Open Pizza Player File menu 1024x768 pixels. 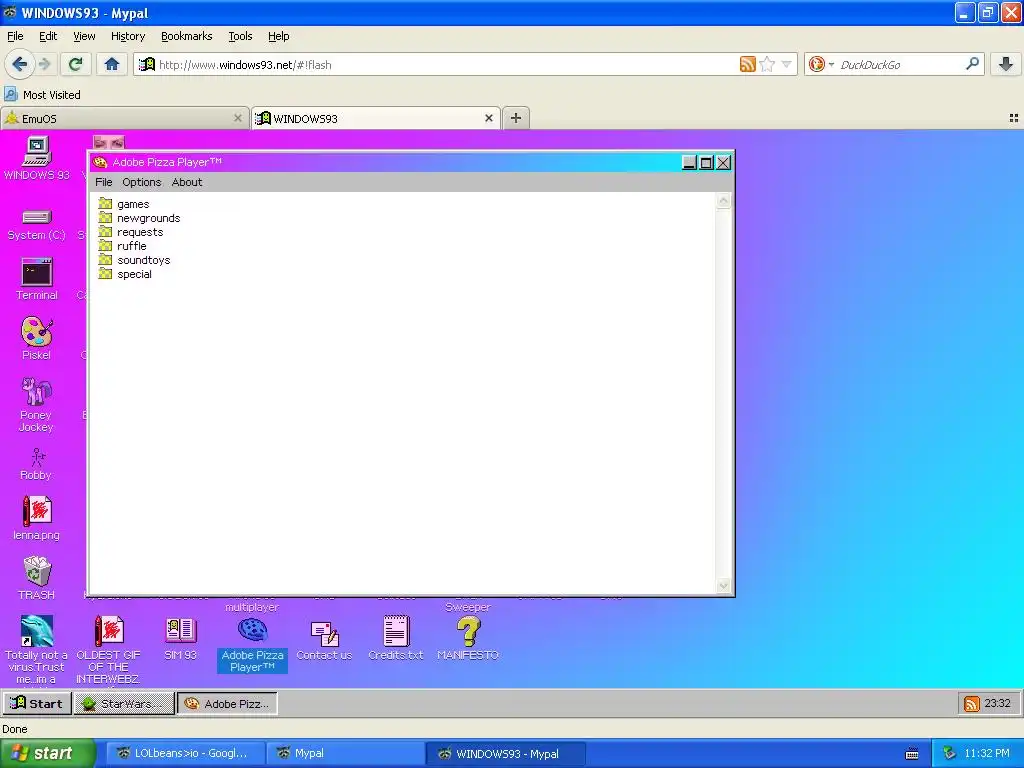pyautogui.click(x=104, y=182)
